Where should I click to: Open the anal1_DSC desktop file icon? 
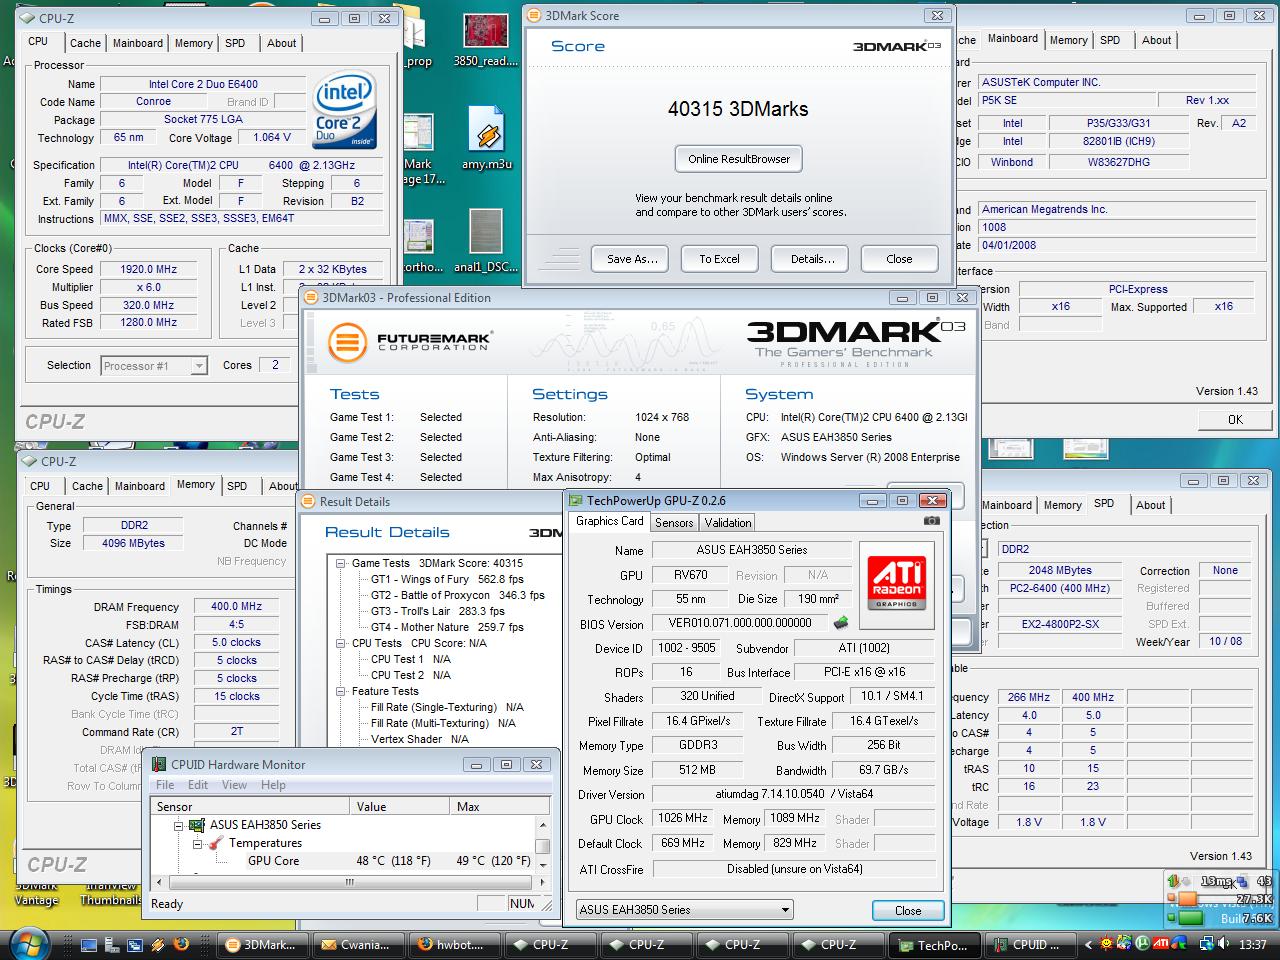pyautogui.click(x=484, y=240)
